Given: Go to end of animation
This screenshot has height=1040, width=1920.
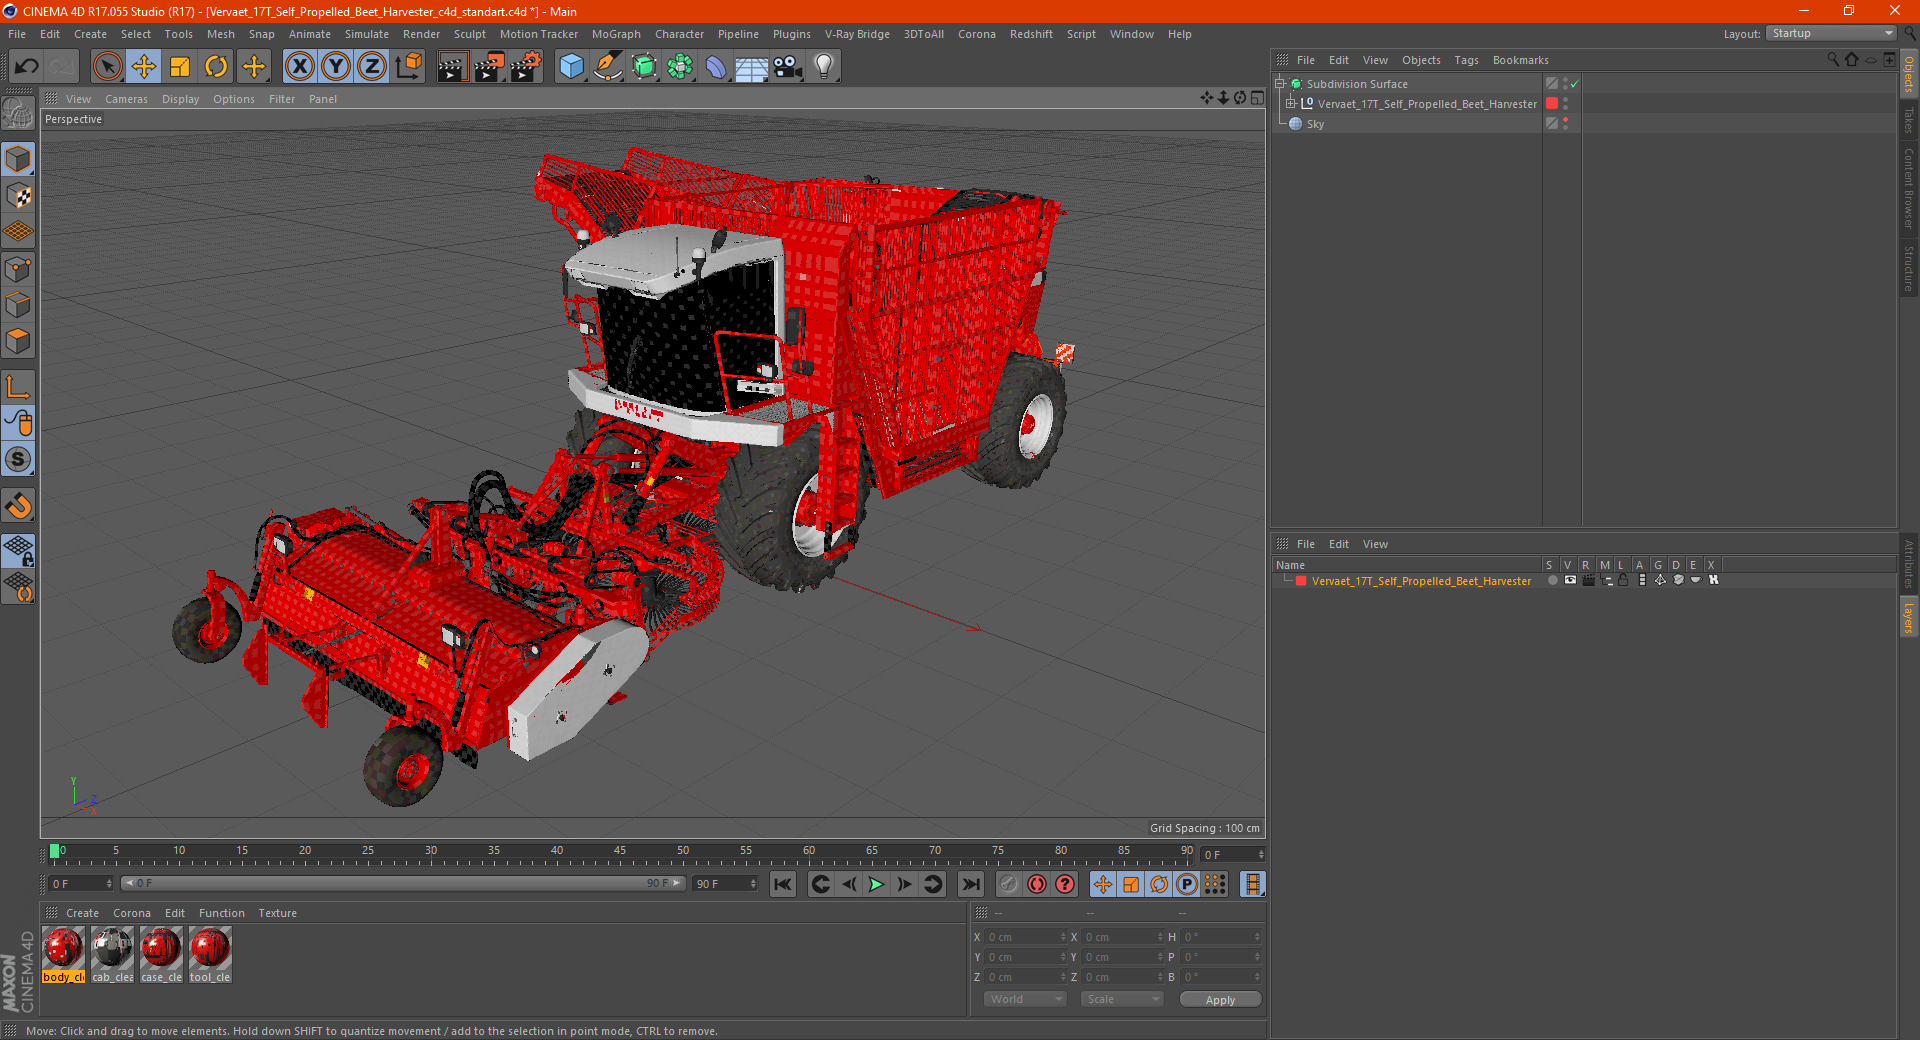Looking at the screenshot, I should 970,884.
